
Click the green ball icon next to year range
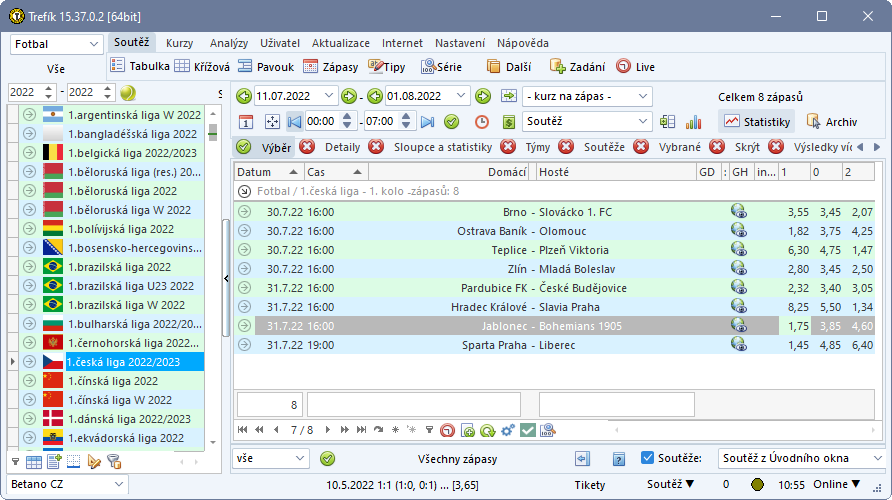coord(128,92)
